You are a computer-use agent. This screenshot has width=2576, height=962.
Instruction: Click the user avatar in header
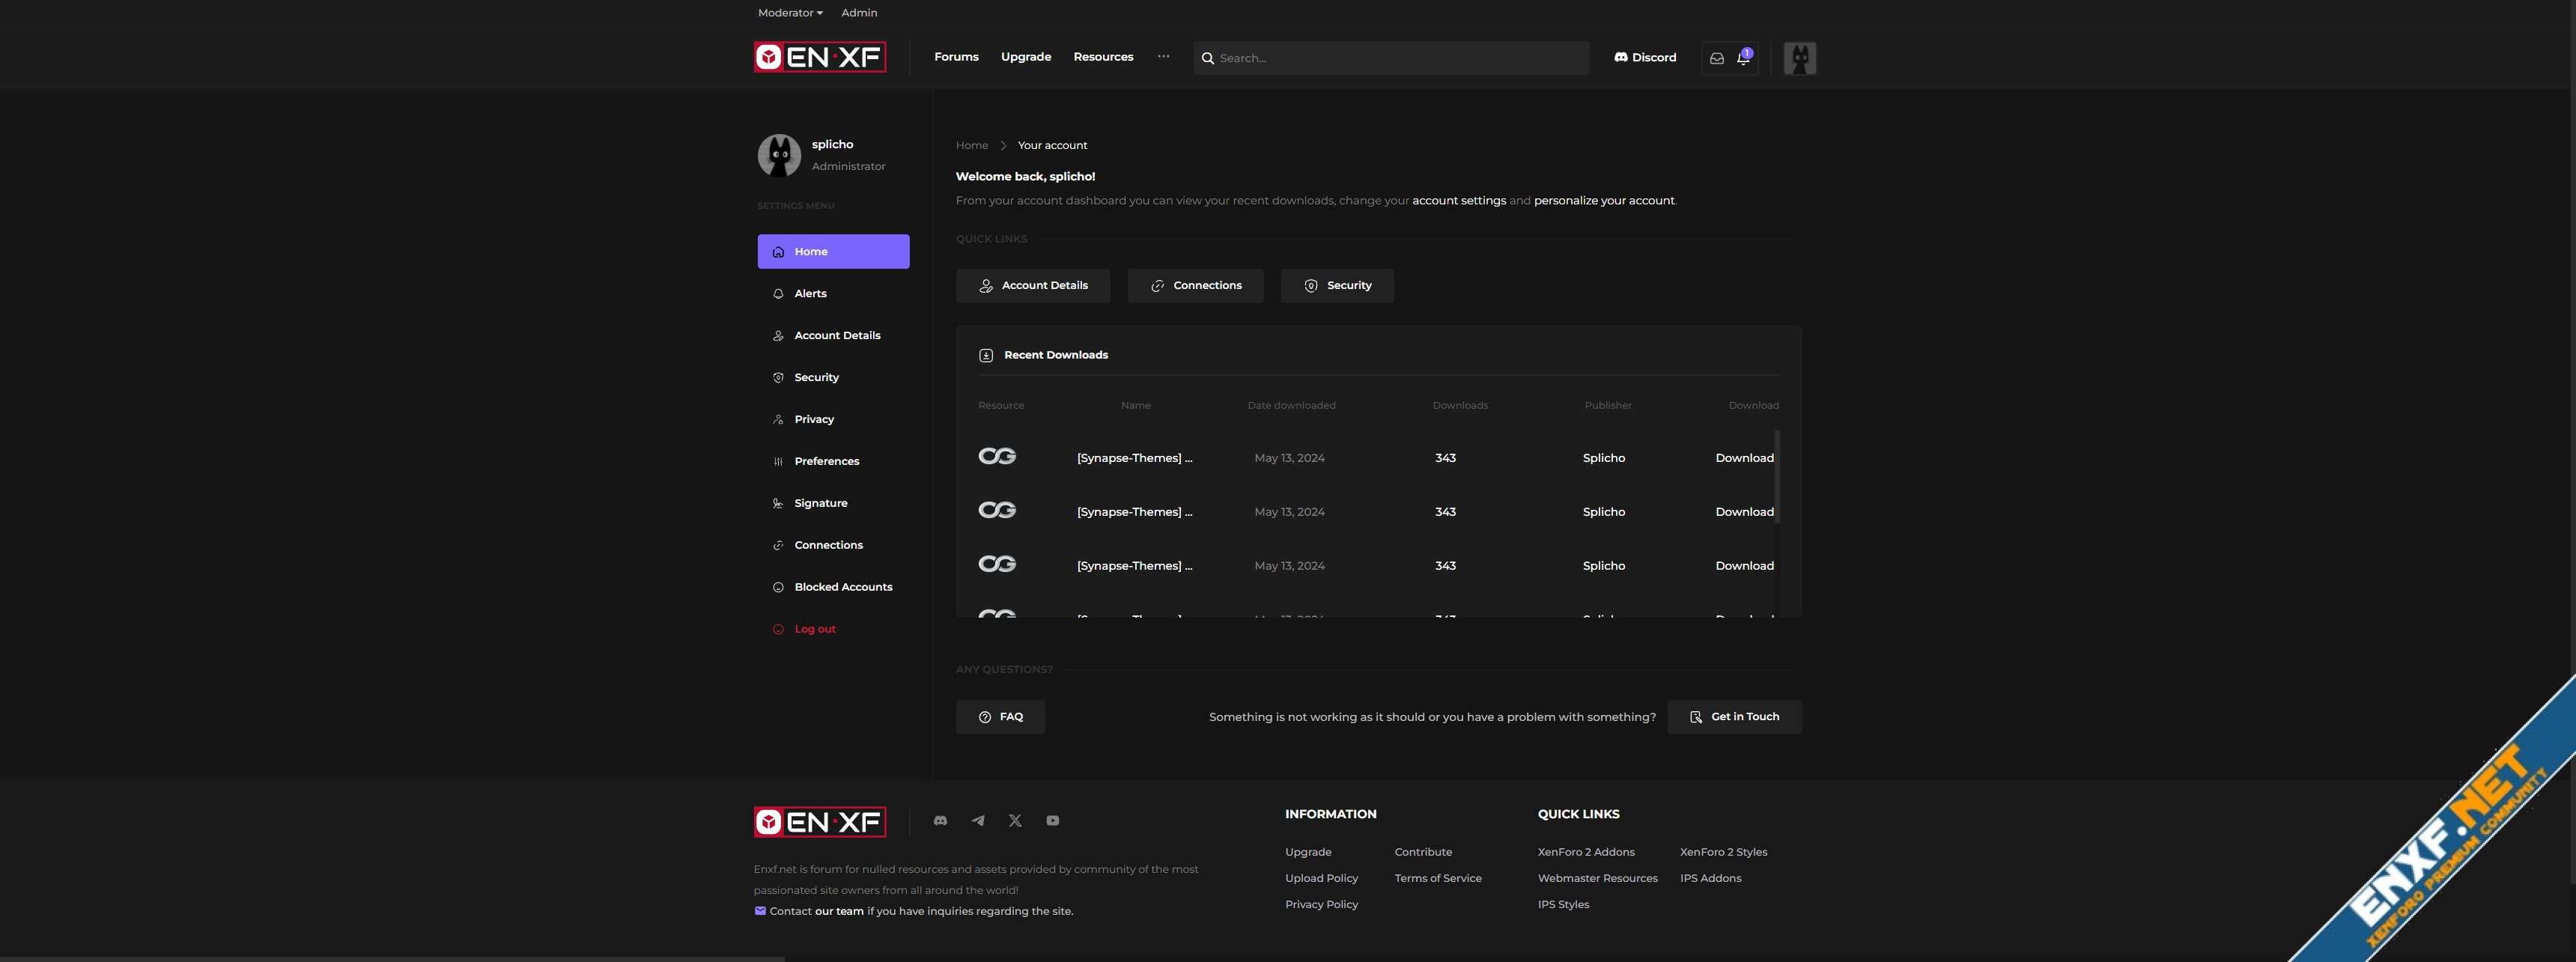[x=1799, y=58]
